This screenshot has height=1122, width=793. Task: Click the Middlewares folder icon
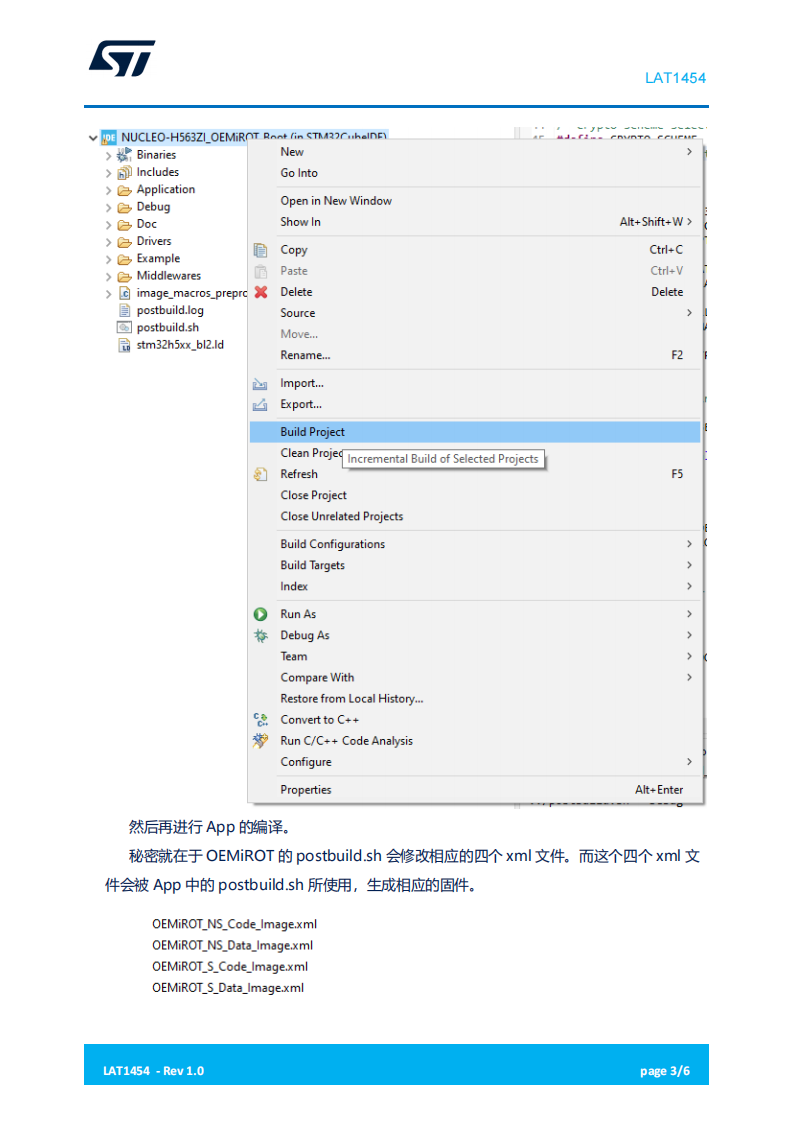pos(125,276)
